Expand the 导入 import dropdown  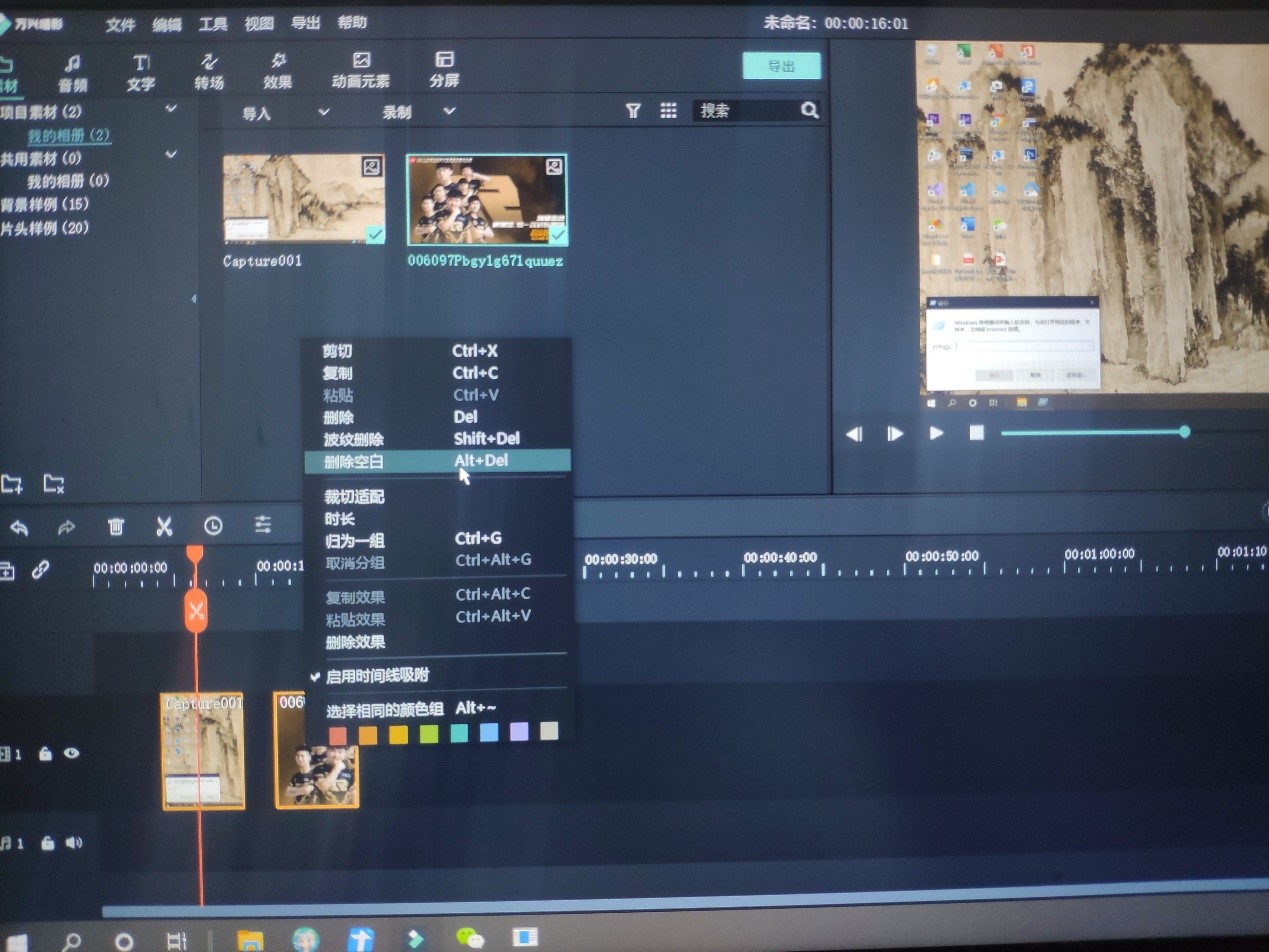[323, 112]
